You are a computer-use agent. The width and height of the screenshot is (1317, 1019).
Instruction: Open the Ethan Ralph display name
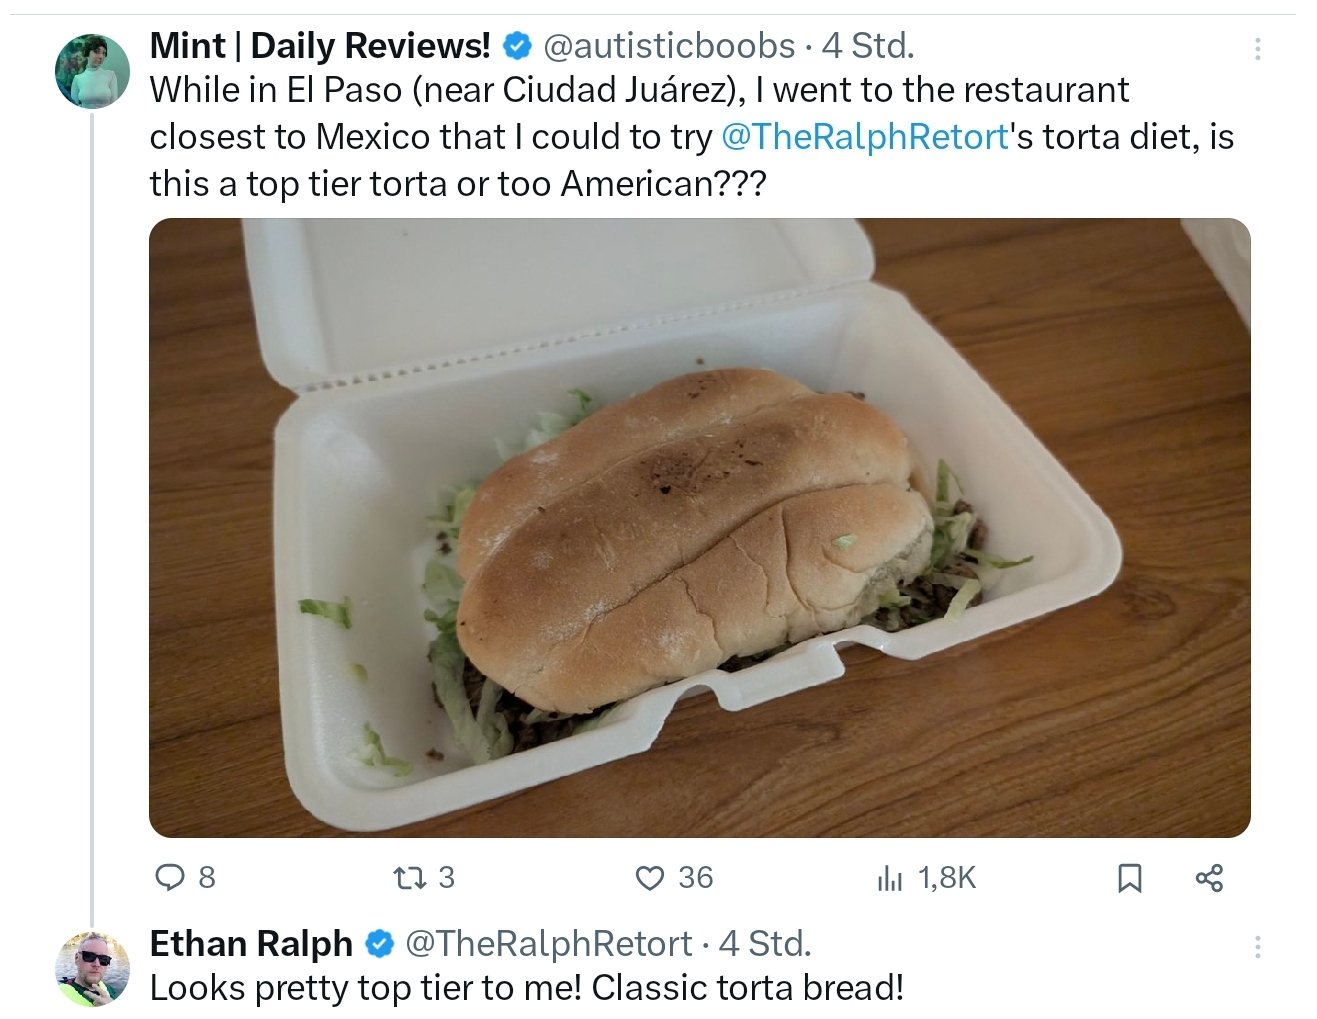click(251, 943)
